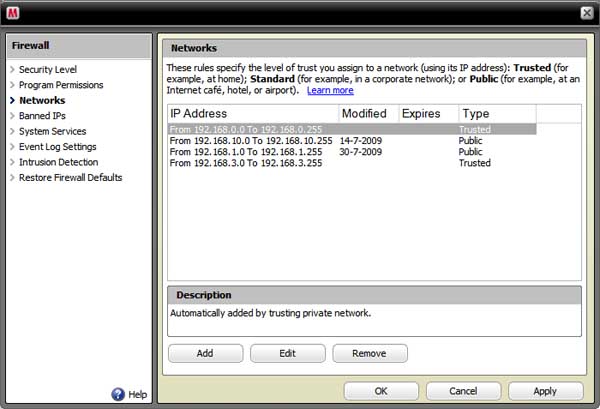This screenshot has width=600, height=409.
Task: Click Edit to modify selected network
Action: click(287, 353)
